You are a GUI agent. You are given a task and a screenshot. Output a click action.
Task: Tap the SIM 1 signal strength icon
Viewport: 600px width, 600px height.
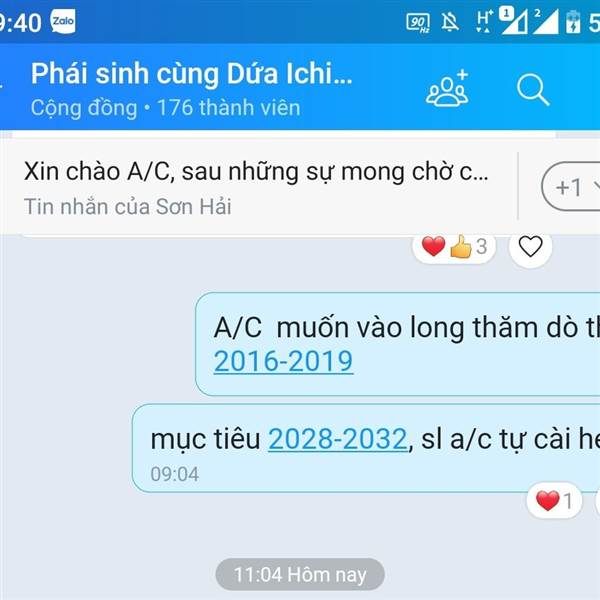(x=514, y=21)
